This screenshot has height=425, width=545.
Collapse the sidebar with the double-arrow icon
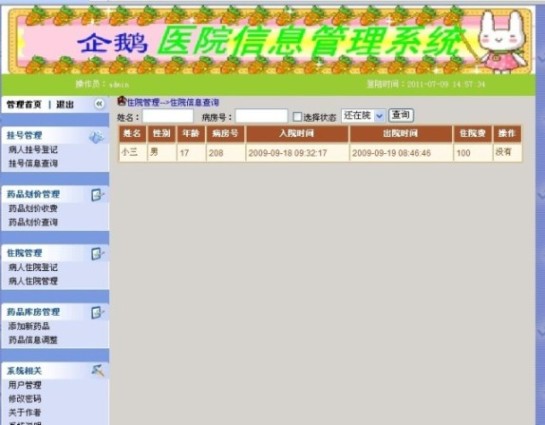pyautogui.click(x=99, y=104)
